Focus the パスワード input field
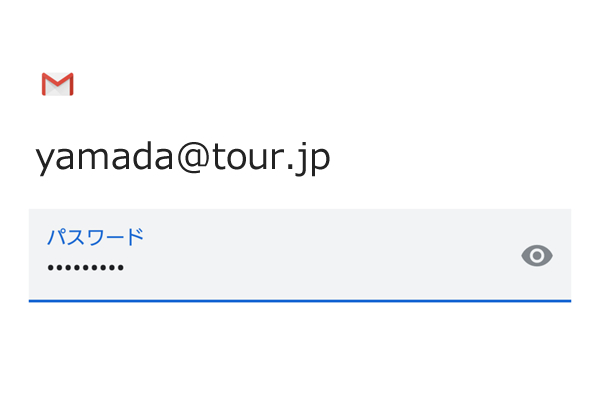600x394 pixels. (300, 256)
